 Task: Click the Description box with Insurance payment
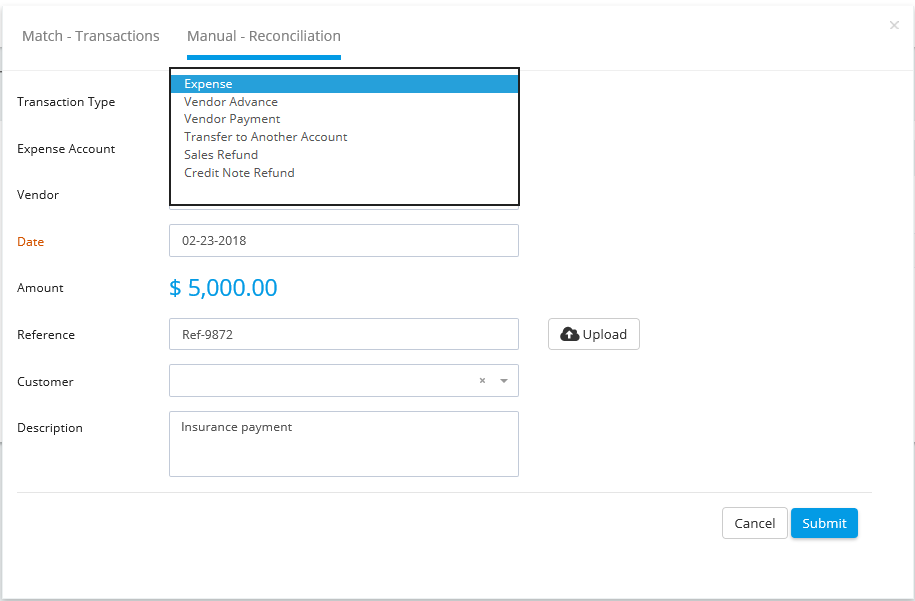point(344,444)
